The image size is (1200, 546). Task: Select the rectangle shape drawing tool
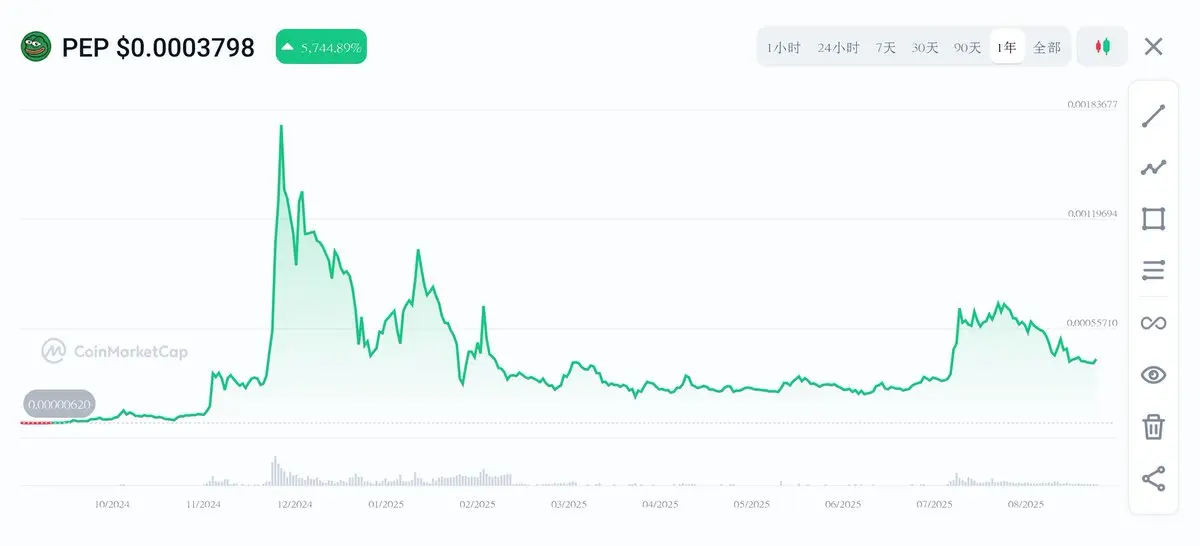[x=1153, y=219]
